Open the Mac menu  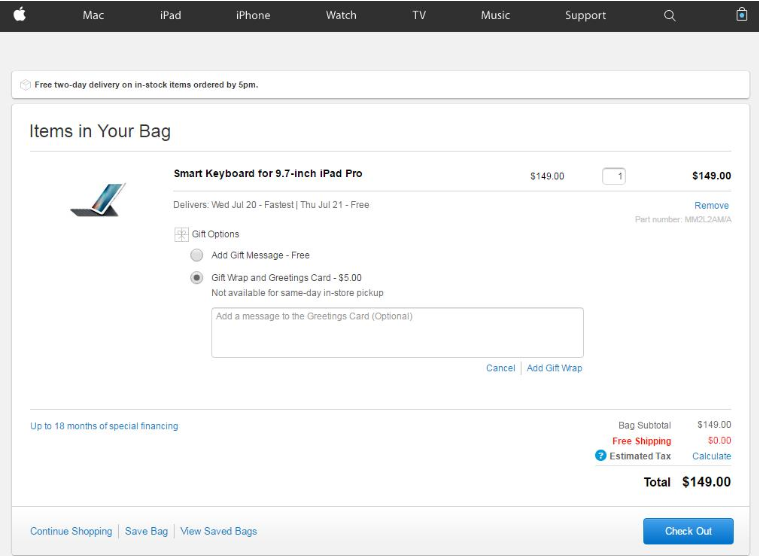(93, 15)
